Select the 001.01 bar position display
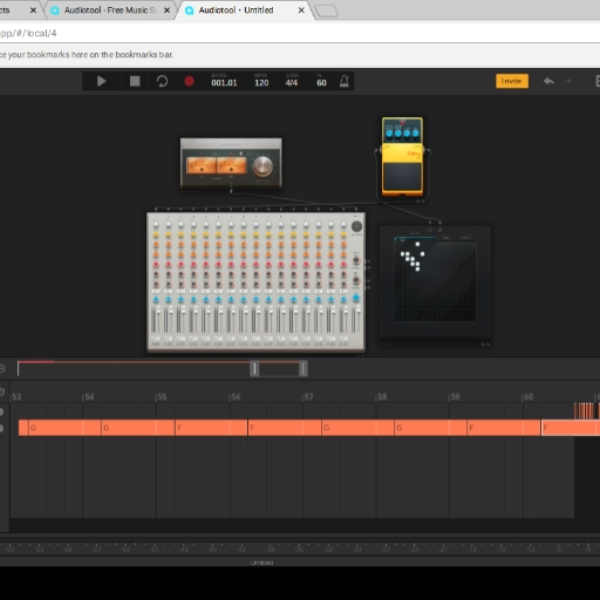The image size is (600, 600). 224,83
